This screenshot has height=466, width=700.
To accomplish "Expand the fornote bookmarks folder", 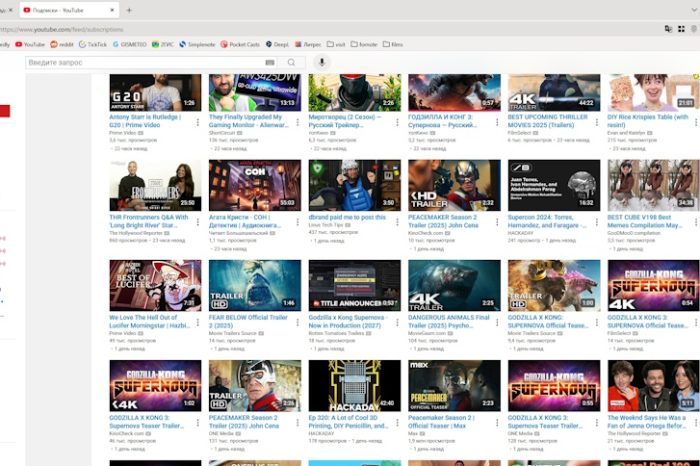I will [x=364, y=44].
